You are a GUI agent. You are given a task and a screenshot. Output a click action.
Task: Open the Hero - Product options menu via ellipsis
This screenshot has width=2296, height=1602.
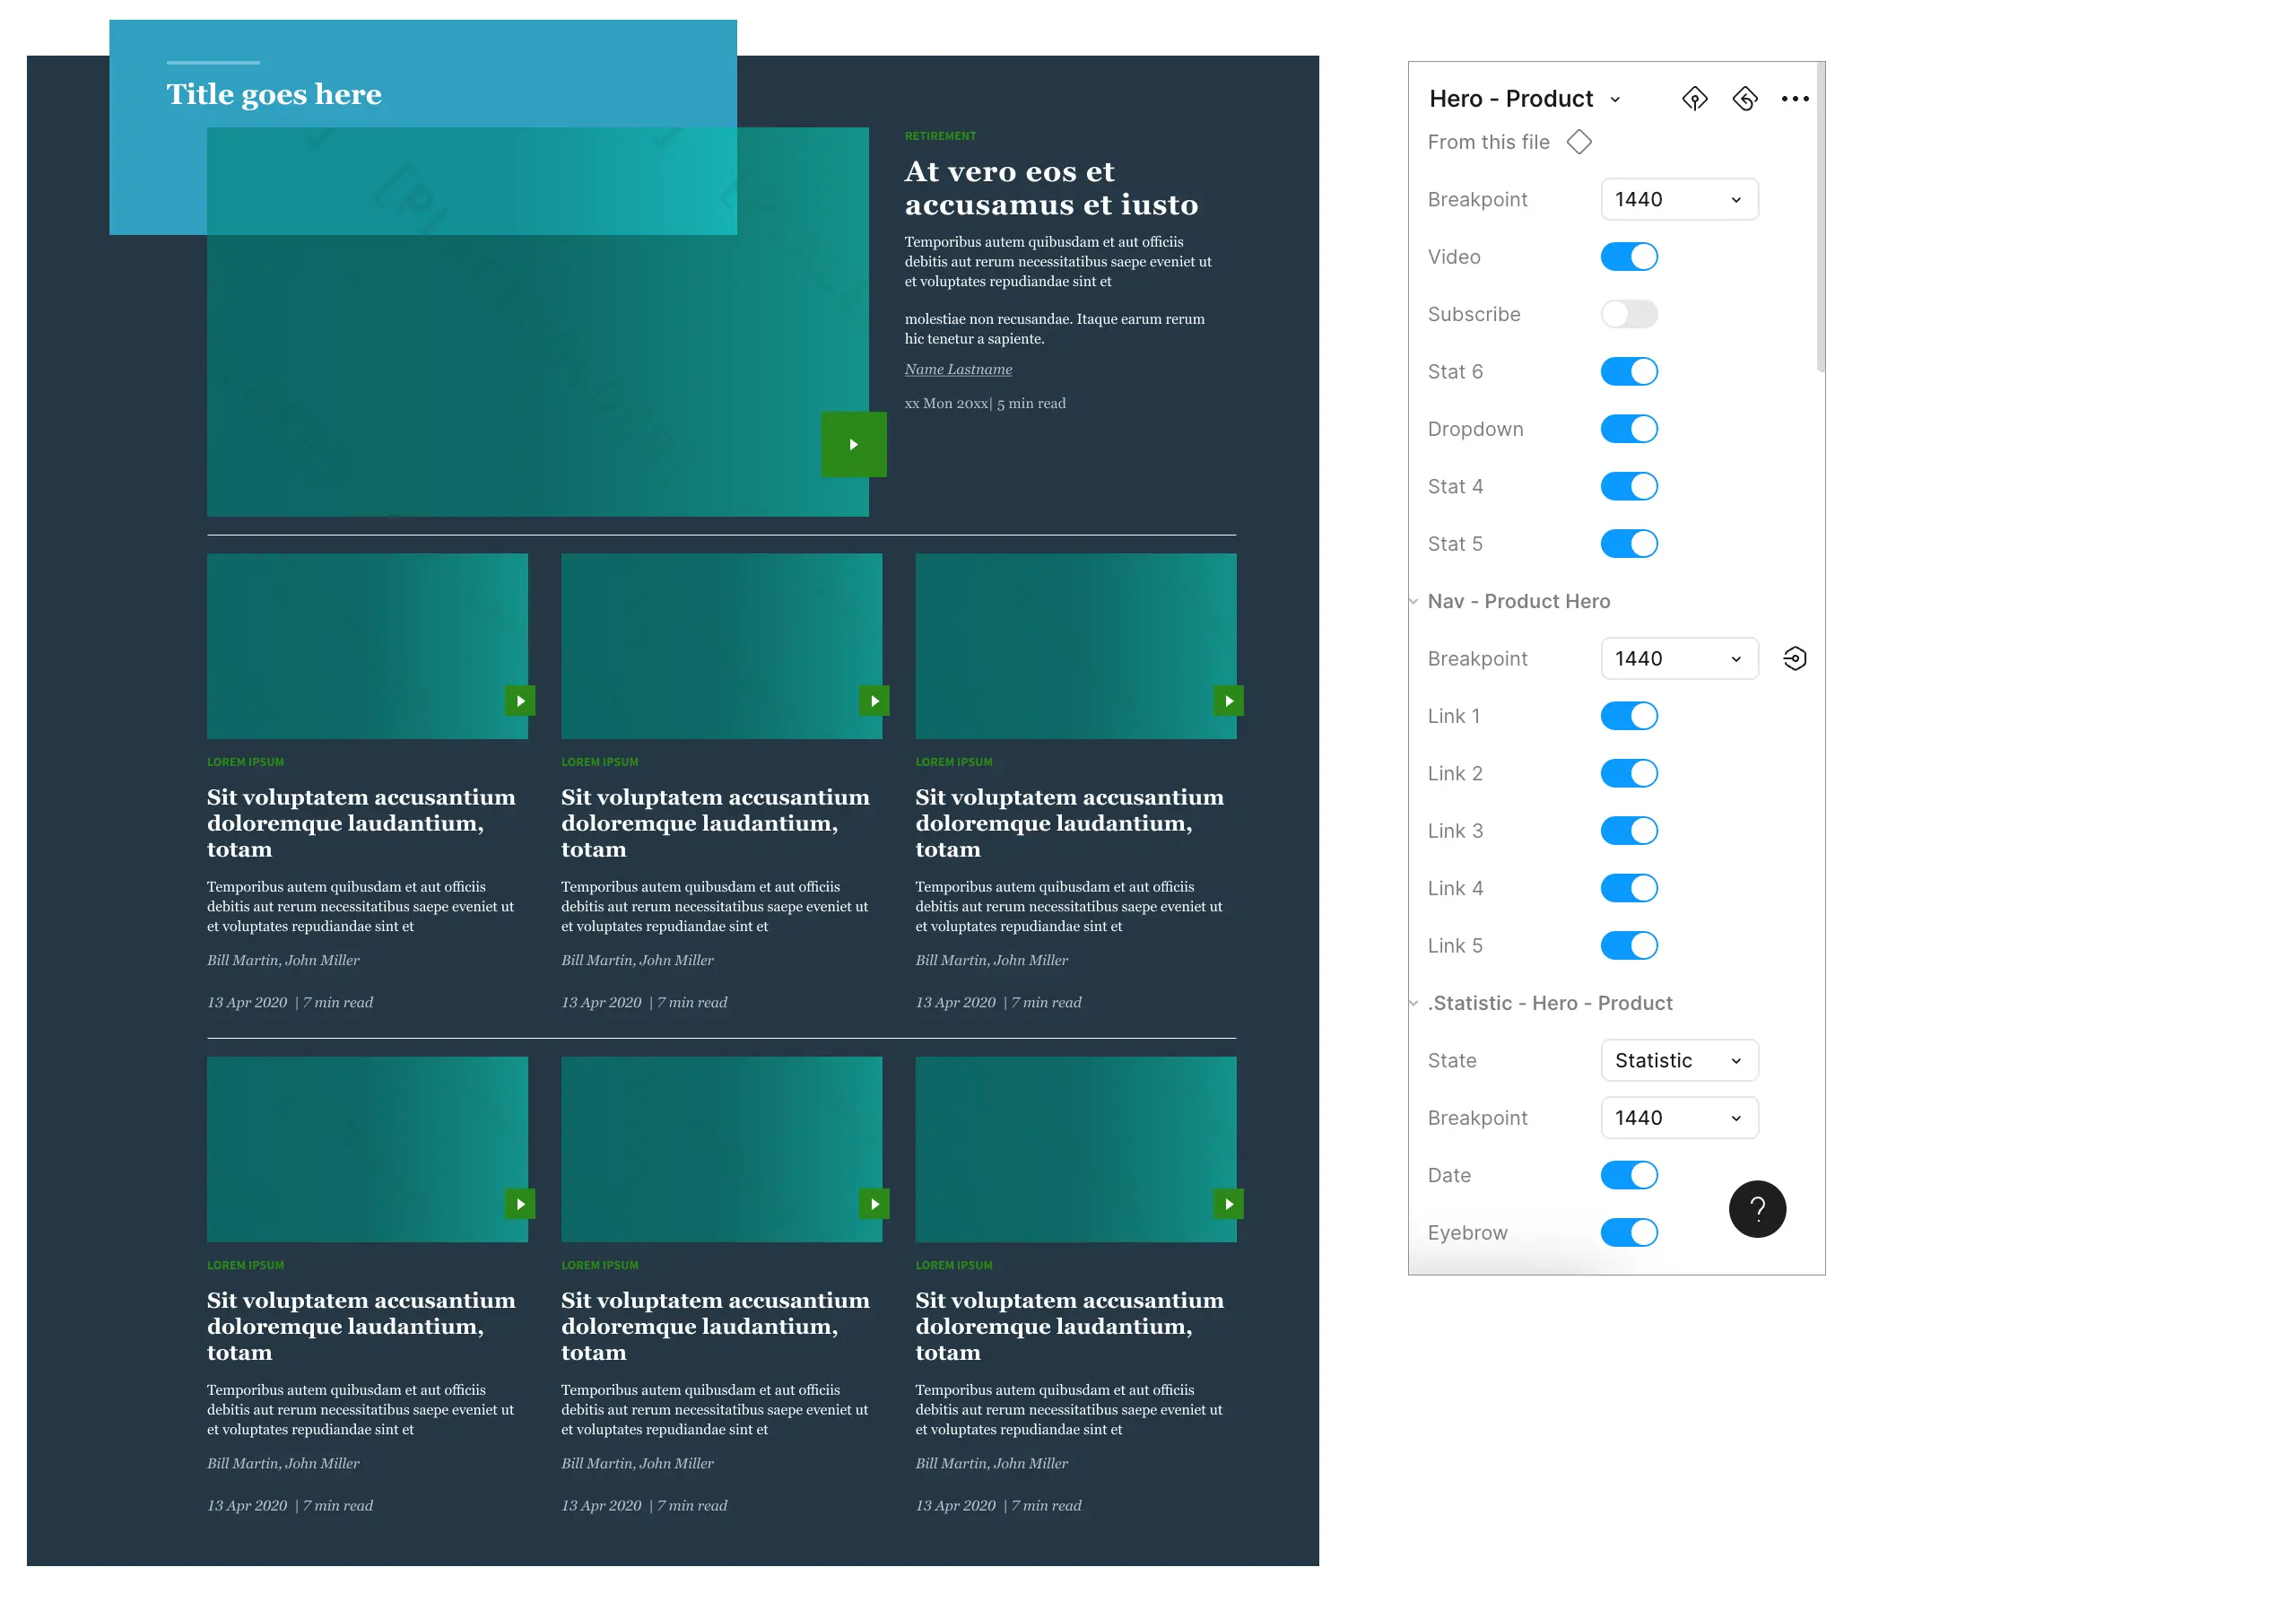pyautogui.click(x=1795, y=98)
